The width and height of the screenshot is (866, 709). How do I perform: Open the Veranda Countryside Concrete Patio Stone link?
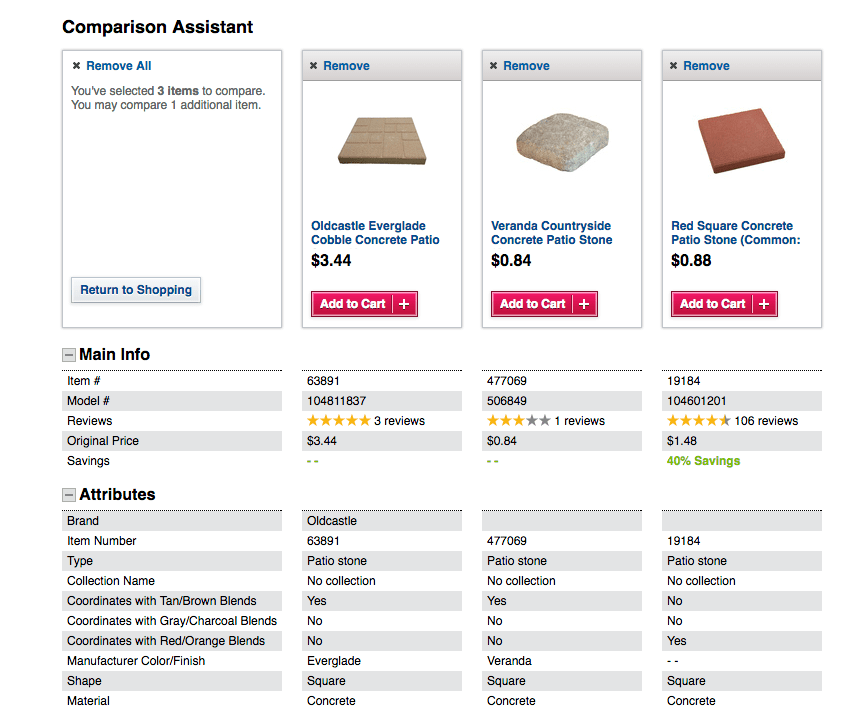click(552, 233)
